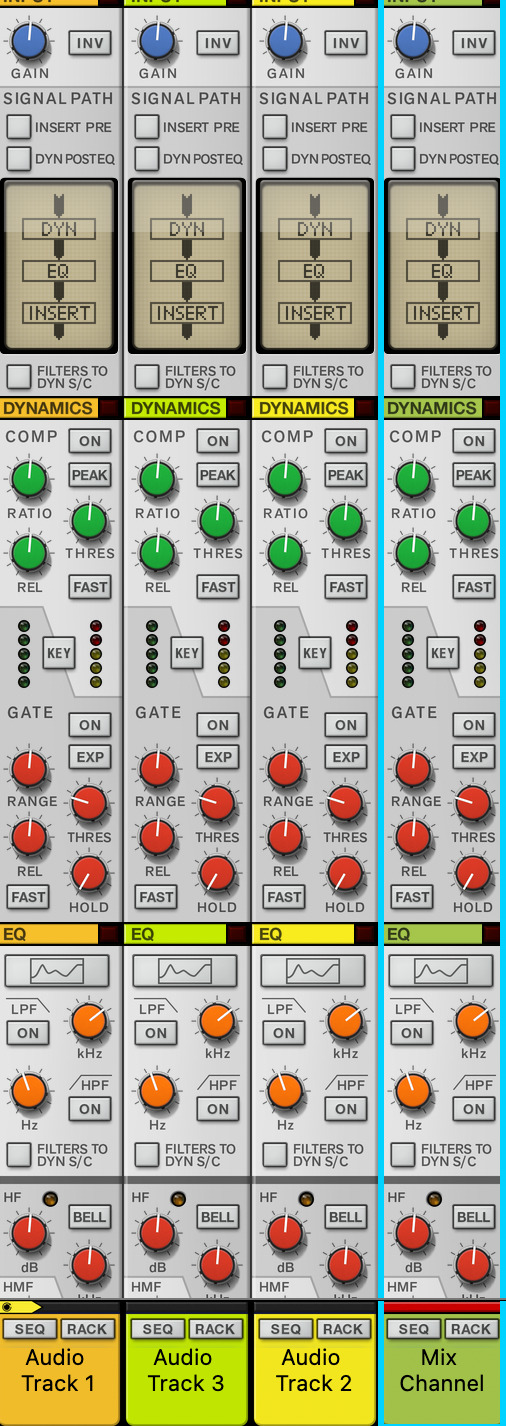Toggle GATE ON button for Audio Track 1
Image resolution: width=506 pixels, height=1426 pixels.
click(90, 725)
